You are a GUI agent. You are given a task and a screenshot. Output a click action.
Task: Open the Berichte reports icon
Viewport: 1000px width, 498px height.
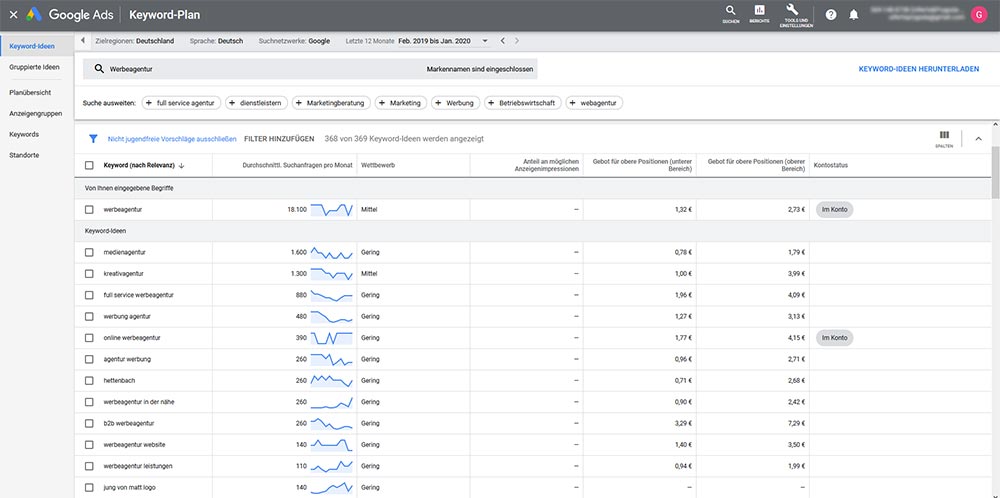click(759, 11)
